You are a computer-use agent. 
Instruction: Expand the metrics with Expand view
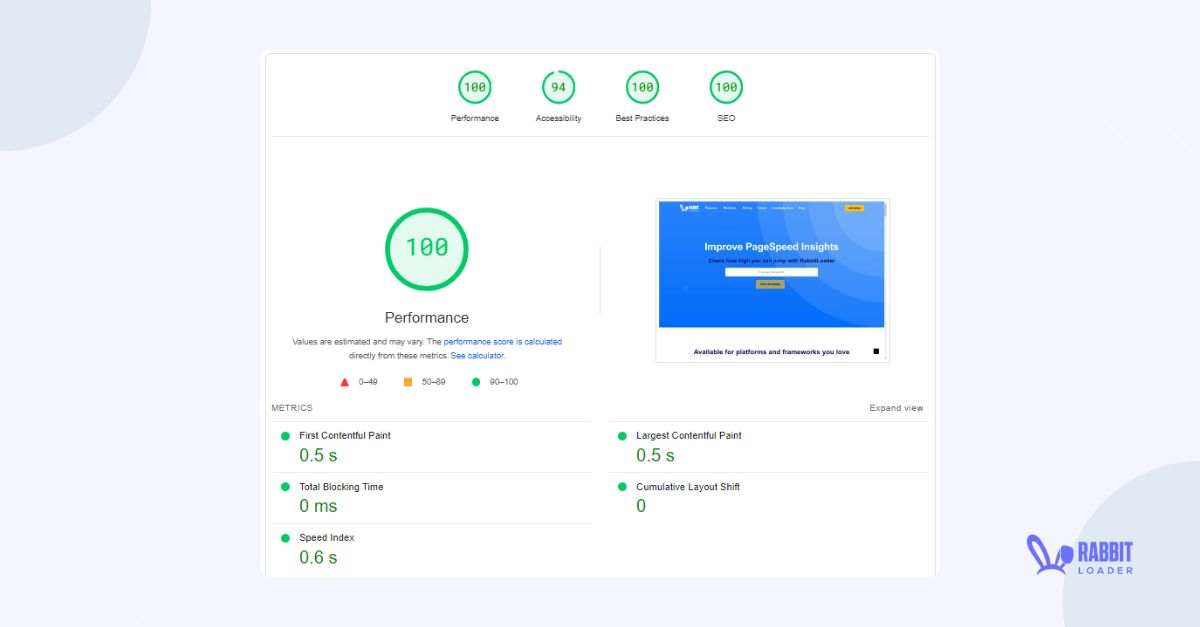pyautogui.click(x=896, y=408)
